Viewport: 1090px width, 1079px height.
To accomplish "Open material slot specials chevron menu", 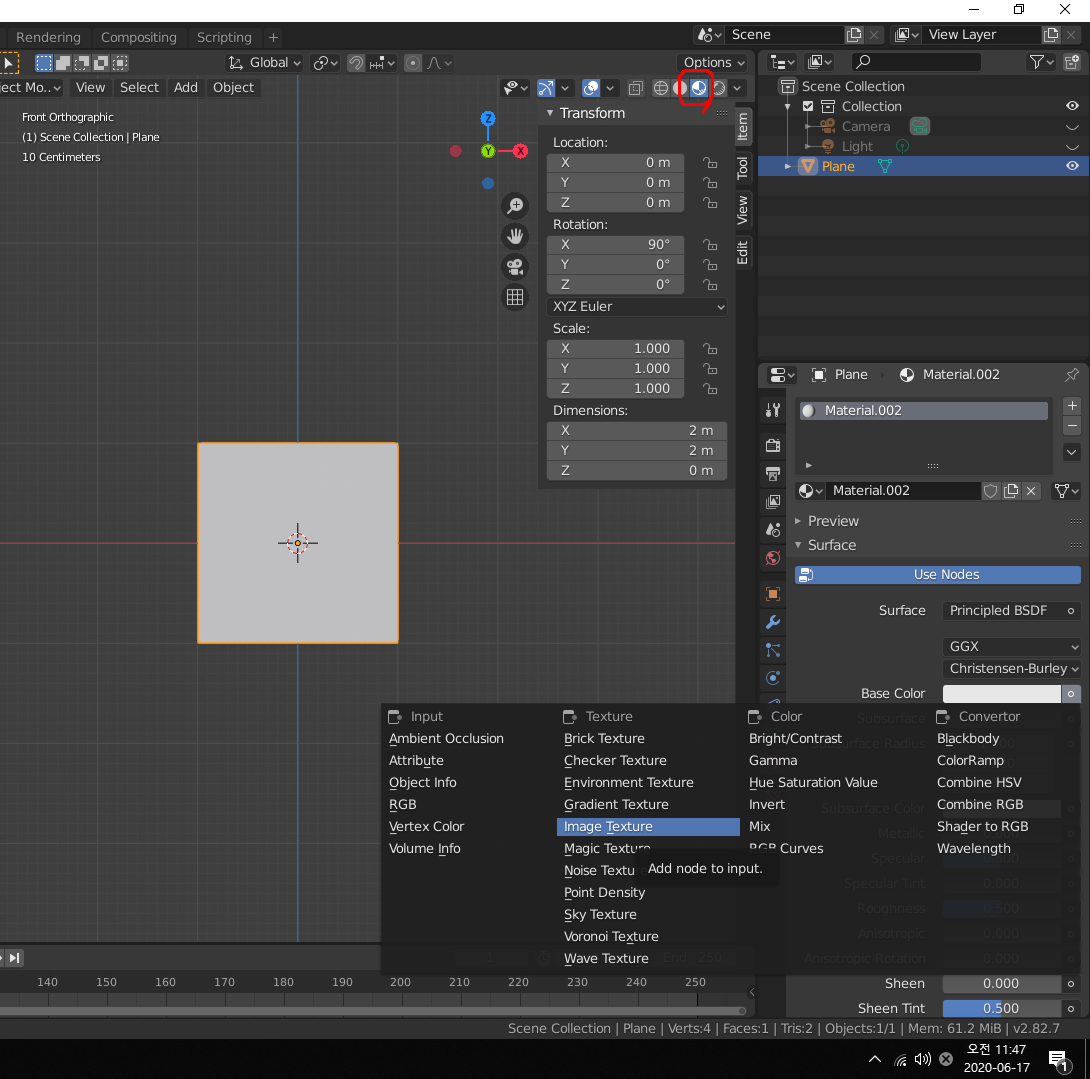I will pos(1072,452).
